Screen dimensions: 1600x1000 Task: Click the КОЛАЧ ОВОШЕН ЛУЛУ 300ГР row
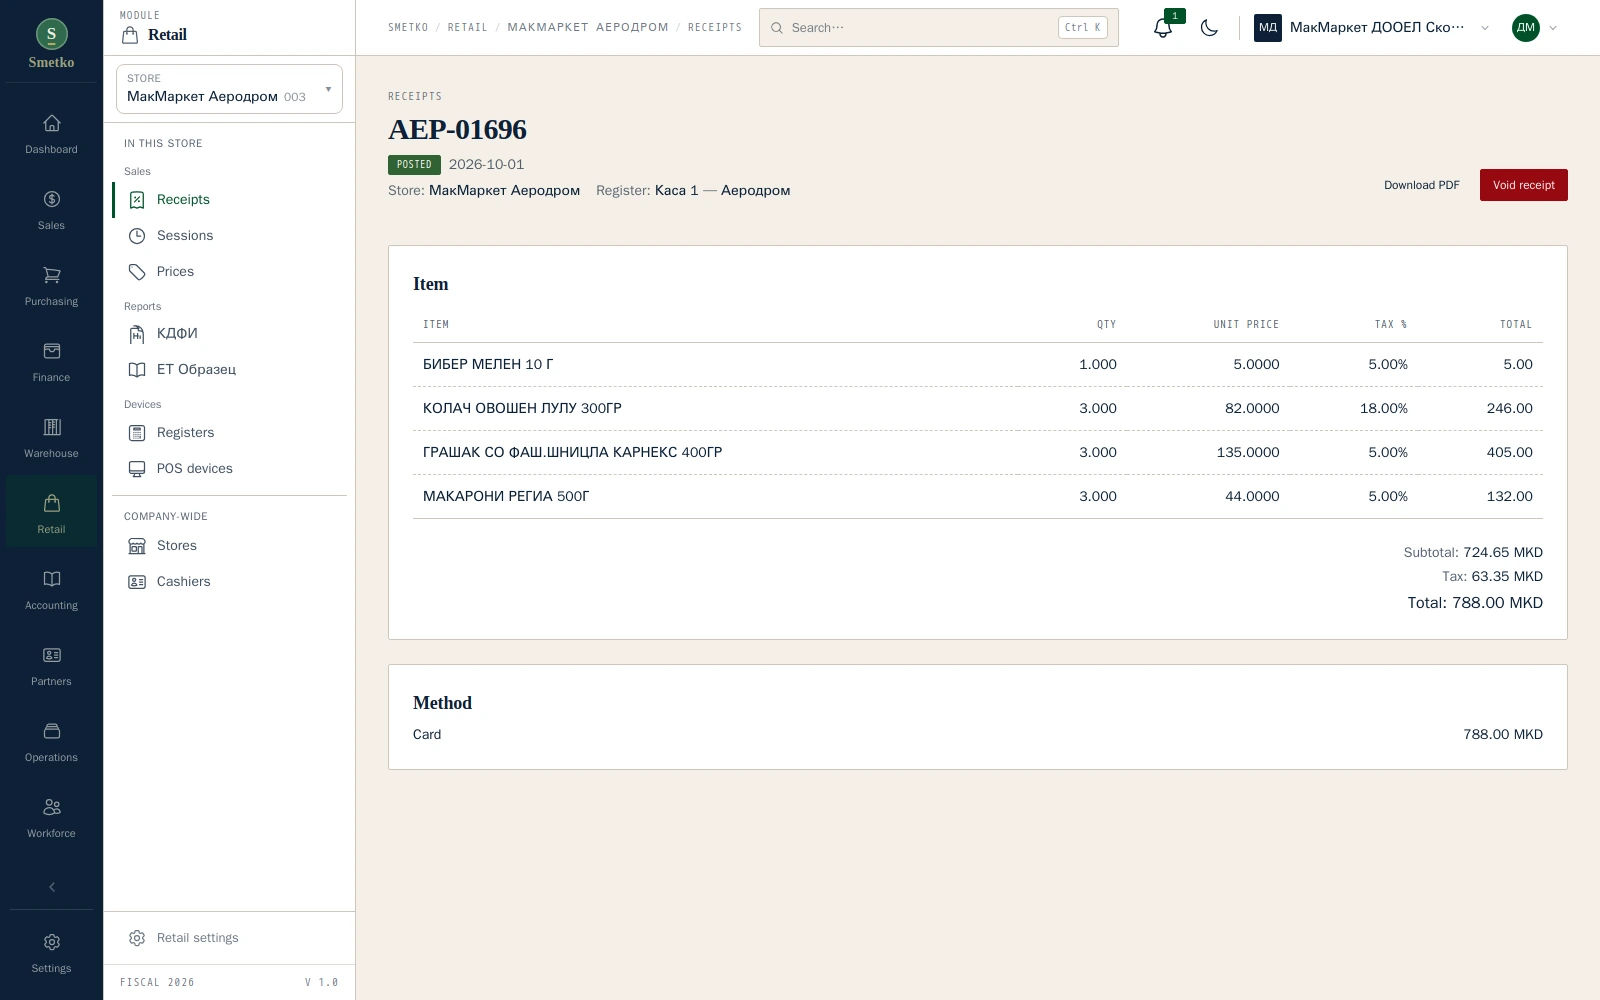tap(977, 409)
